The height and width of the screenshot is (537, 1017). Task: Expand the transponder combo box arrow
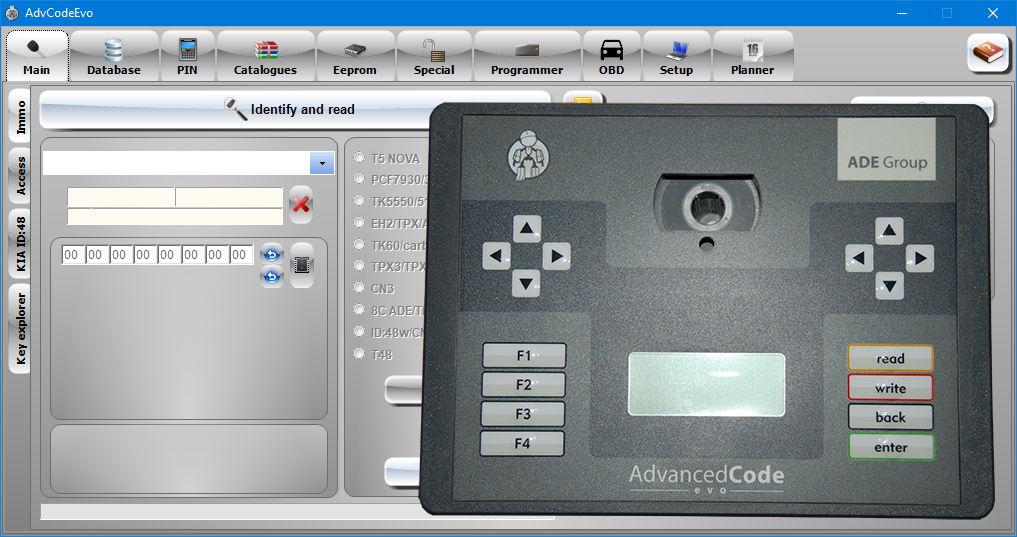point(322,163)
